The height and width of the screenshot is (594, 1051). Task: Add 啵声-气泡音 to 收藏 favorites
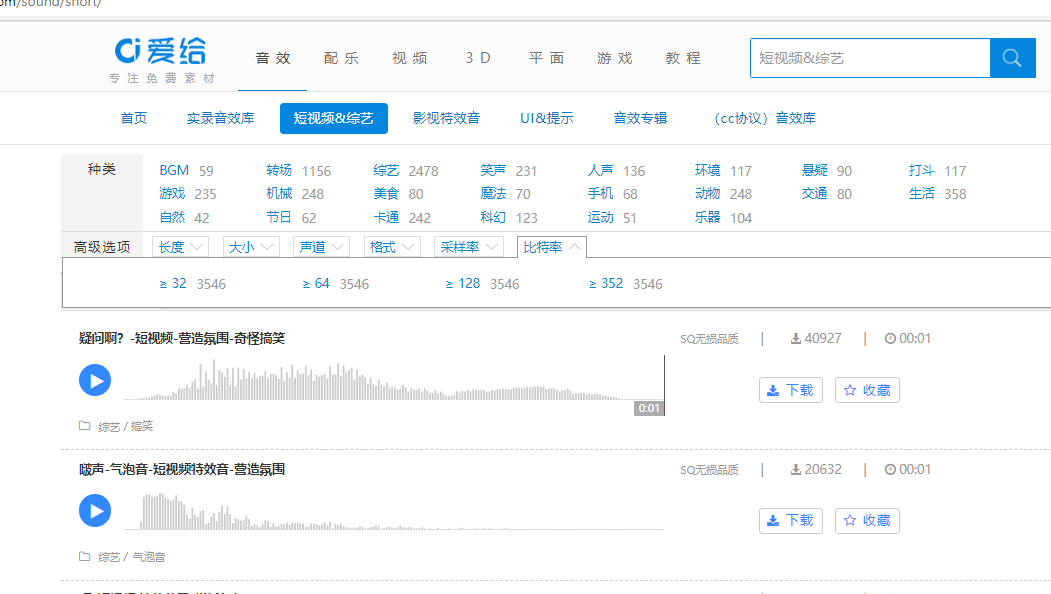point(867,520)
